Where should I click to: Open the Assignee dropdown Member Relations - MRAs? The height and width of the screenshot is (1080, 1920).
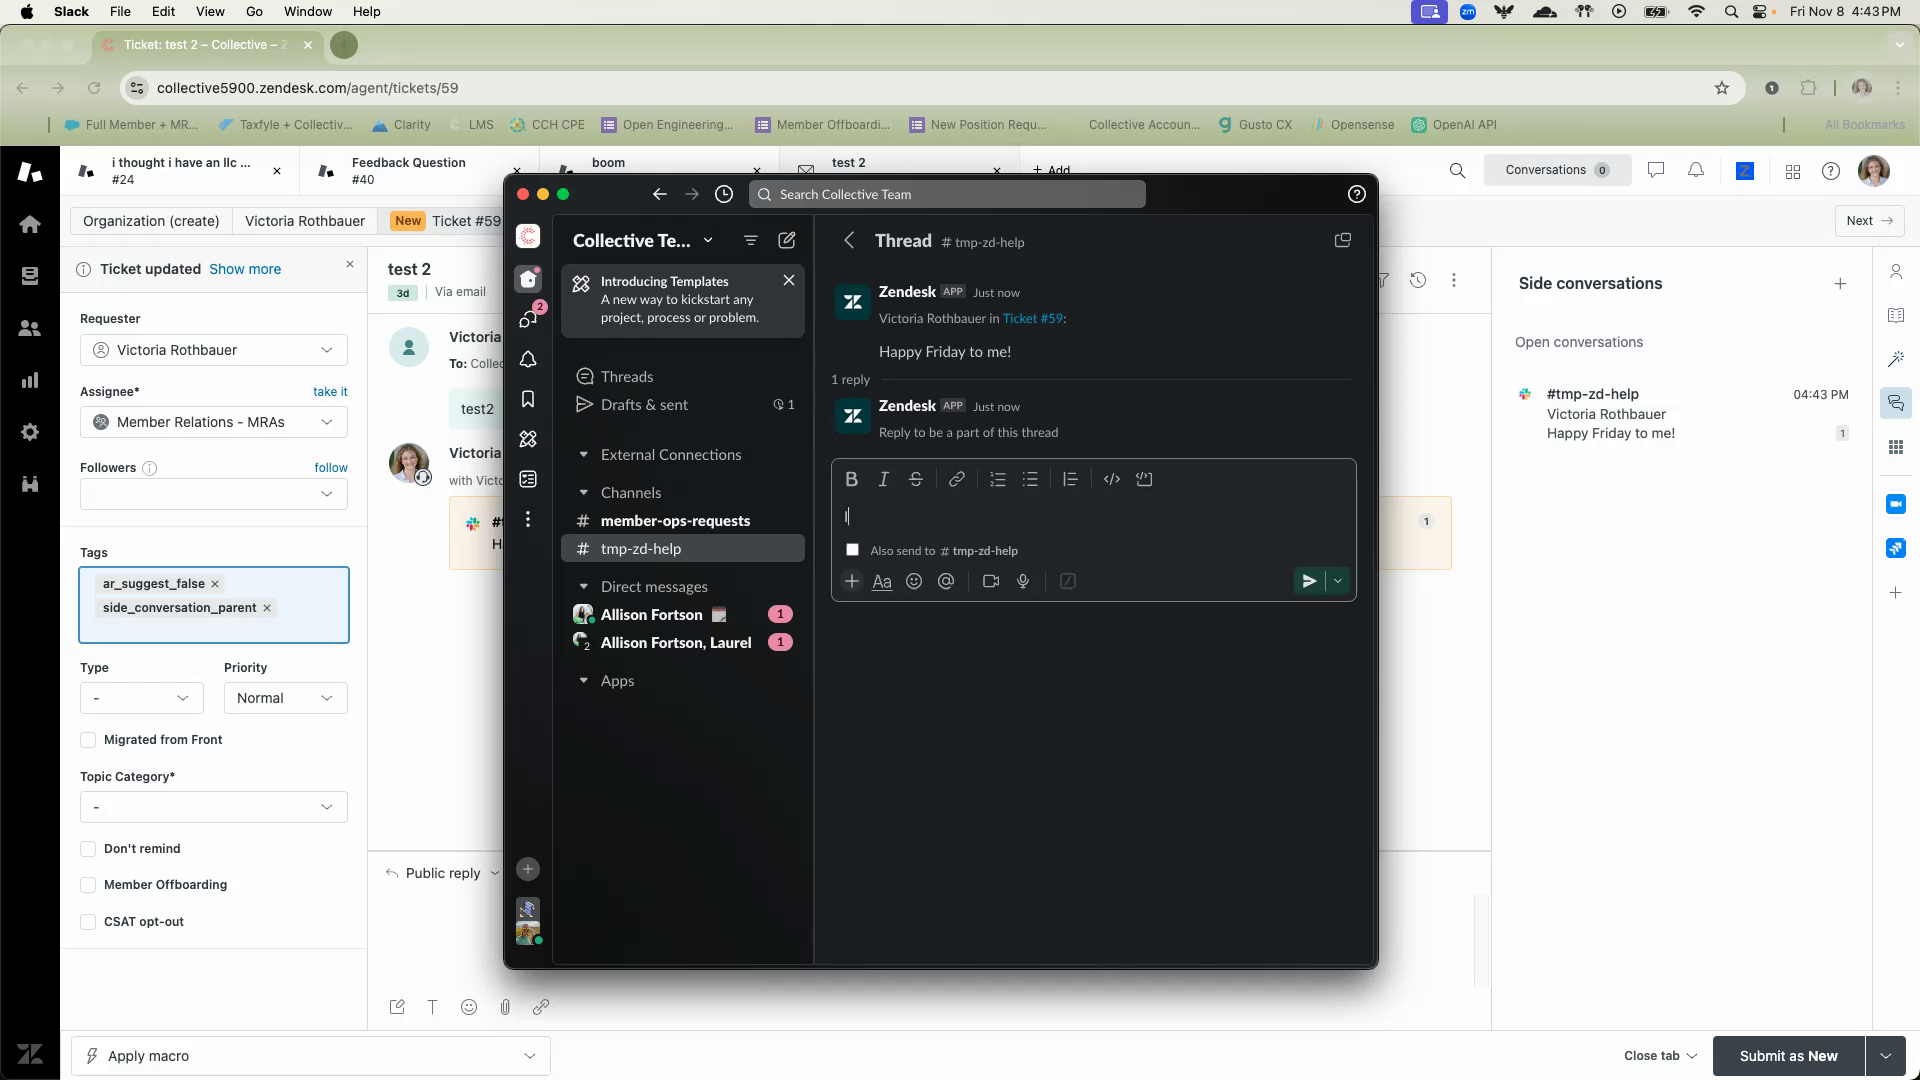coord(214,422)
